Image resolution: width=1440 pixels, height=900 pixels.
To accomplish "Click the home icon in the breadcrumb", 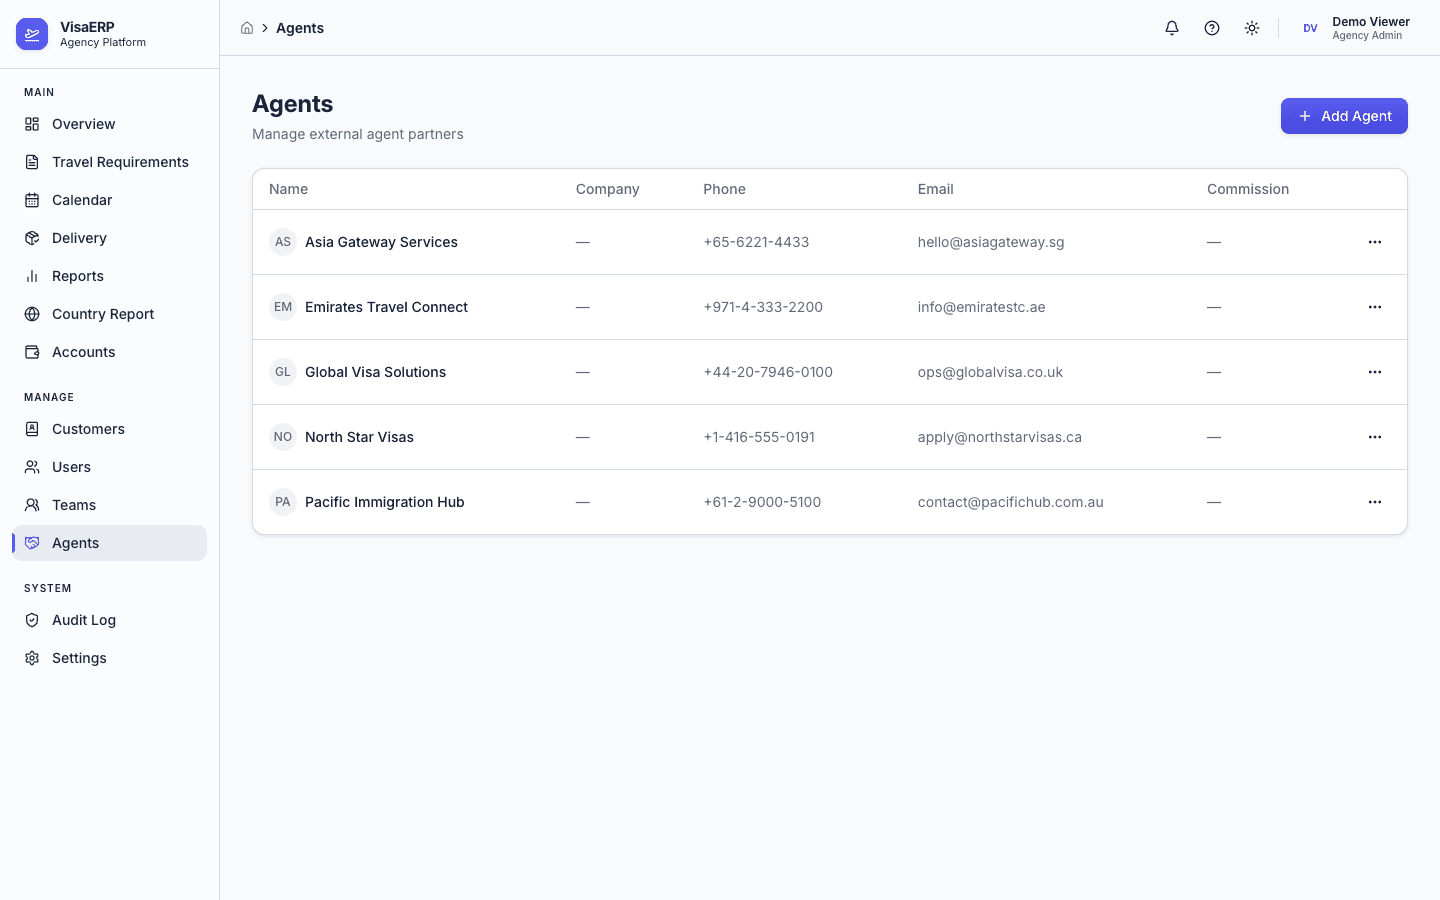I will pyautogui.click(x=247, y=28).
